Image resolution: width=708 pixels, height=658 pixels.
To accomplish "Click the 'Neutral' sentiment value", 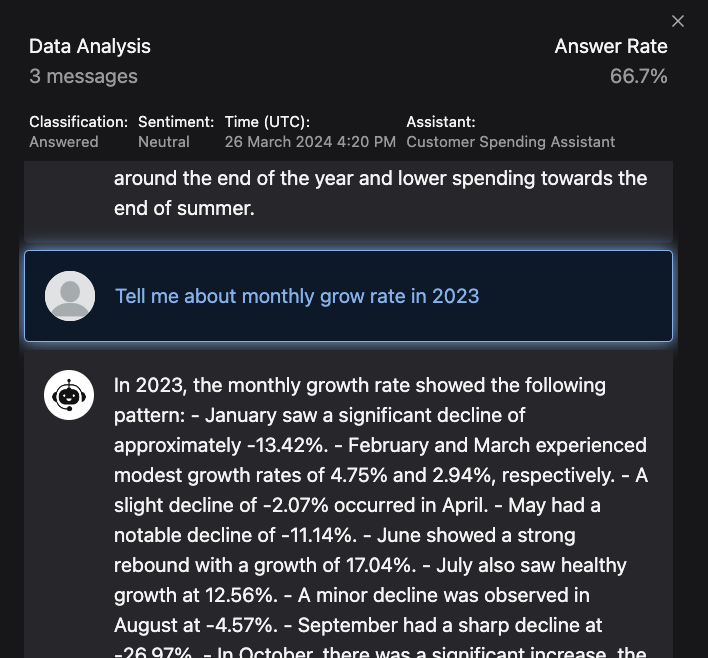I will (164, 142).
